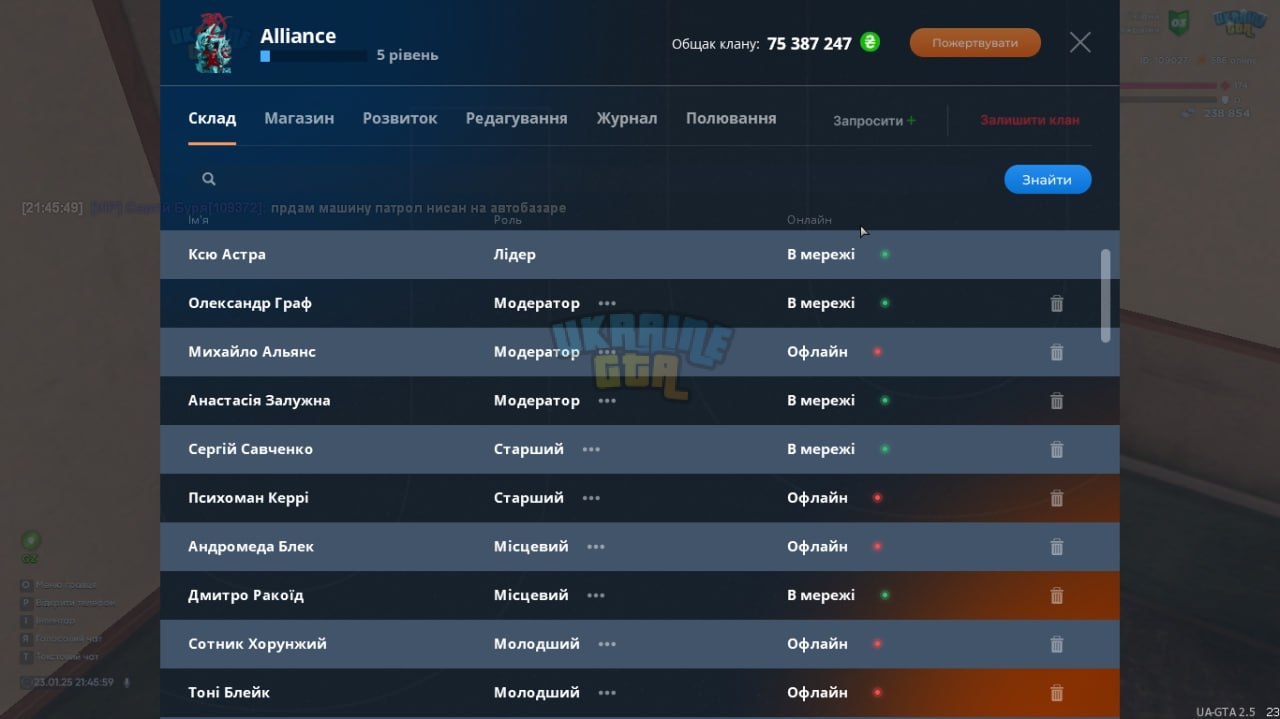
Task: Click trash icon for Сергій Савченко
Action: click(1056, 450)
